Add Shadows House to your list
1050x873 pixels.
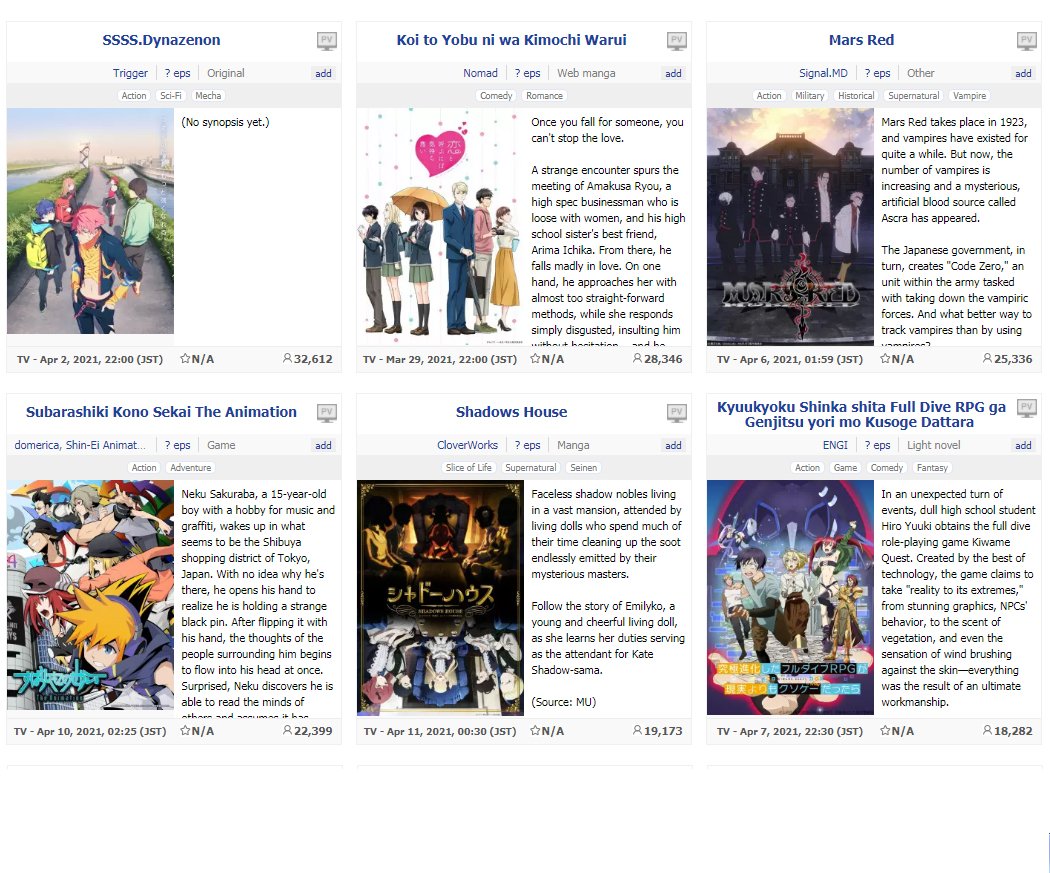[x=674, y=446]
